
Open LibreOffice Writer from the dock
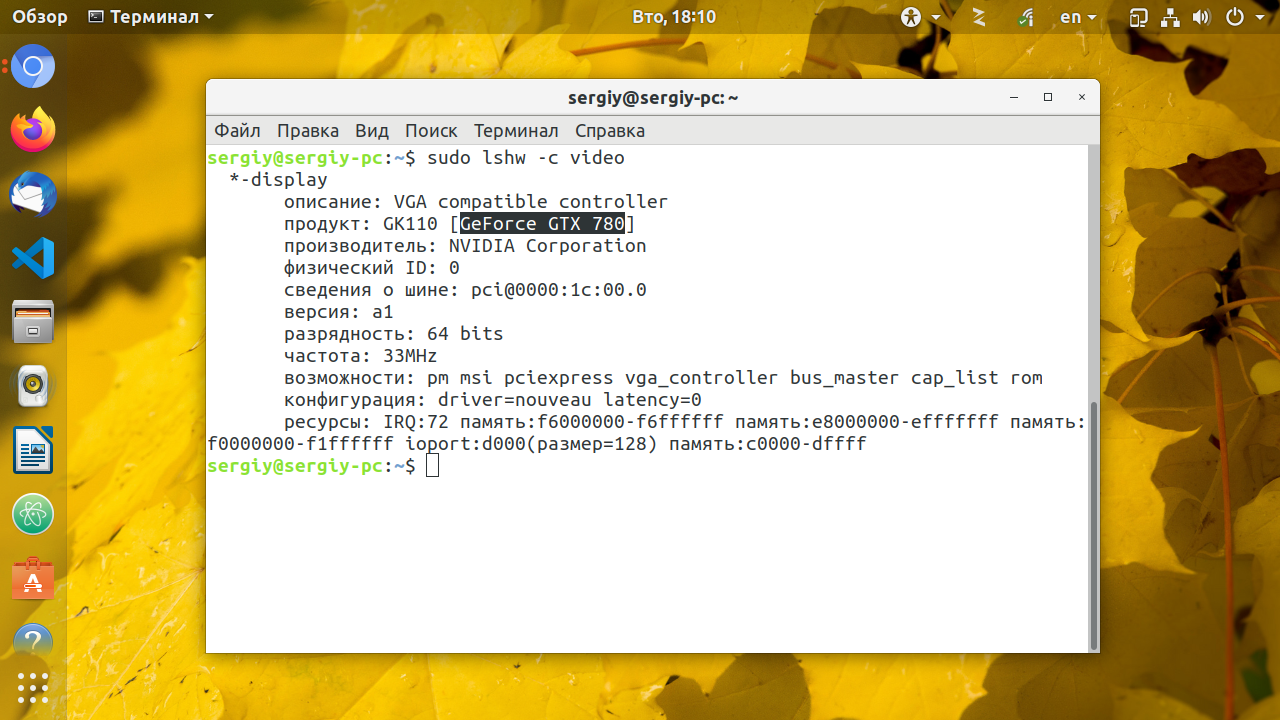tap(33, 450)
